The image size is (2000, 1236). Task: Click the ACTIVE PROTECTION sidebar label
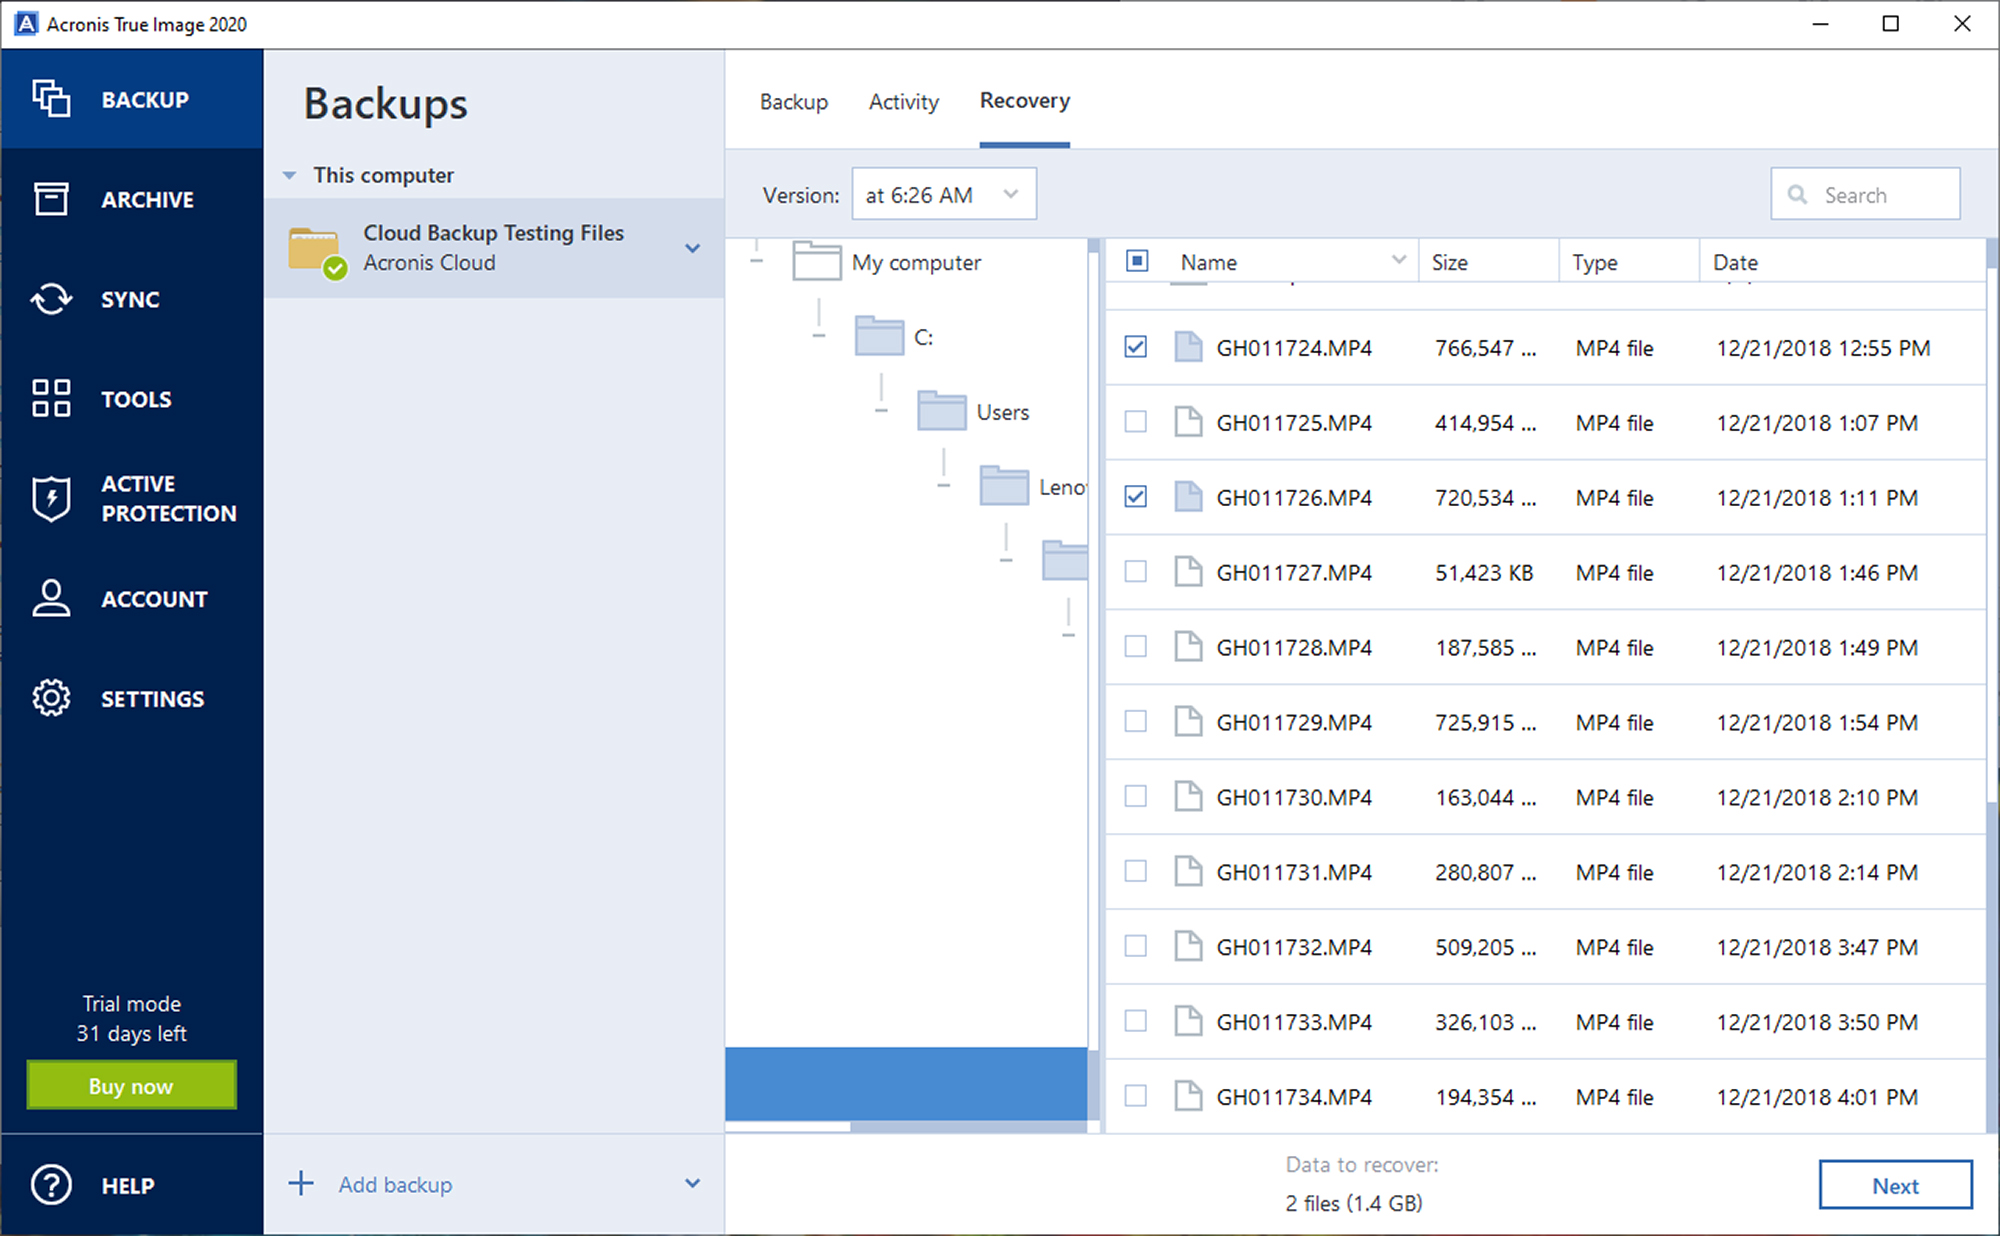click(169, 498)
